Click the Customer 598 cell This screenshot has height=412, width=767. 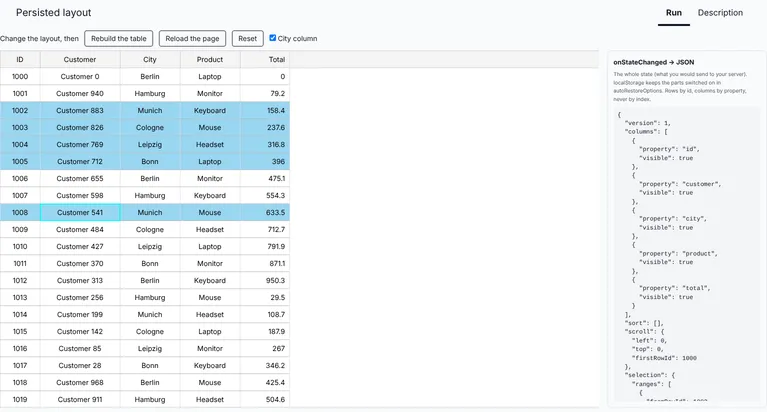[x=80, y=195]
